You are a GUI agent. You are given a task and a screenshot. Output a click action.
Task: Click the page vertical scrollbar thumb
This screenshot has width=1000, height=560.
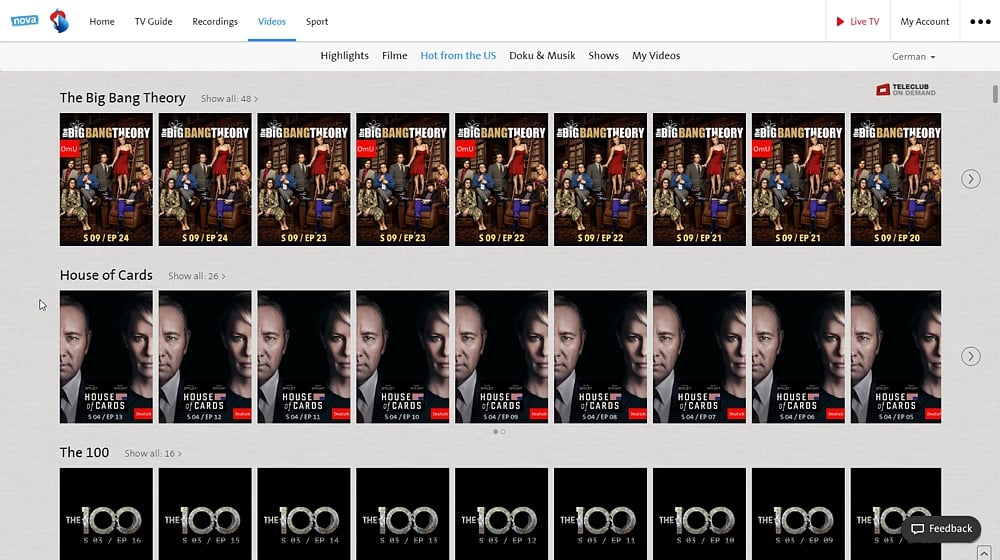pyautogui.click(x=995, y=93)
